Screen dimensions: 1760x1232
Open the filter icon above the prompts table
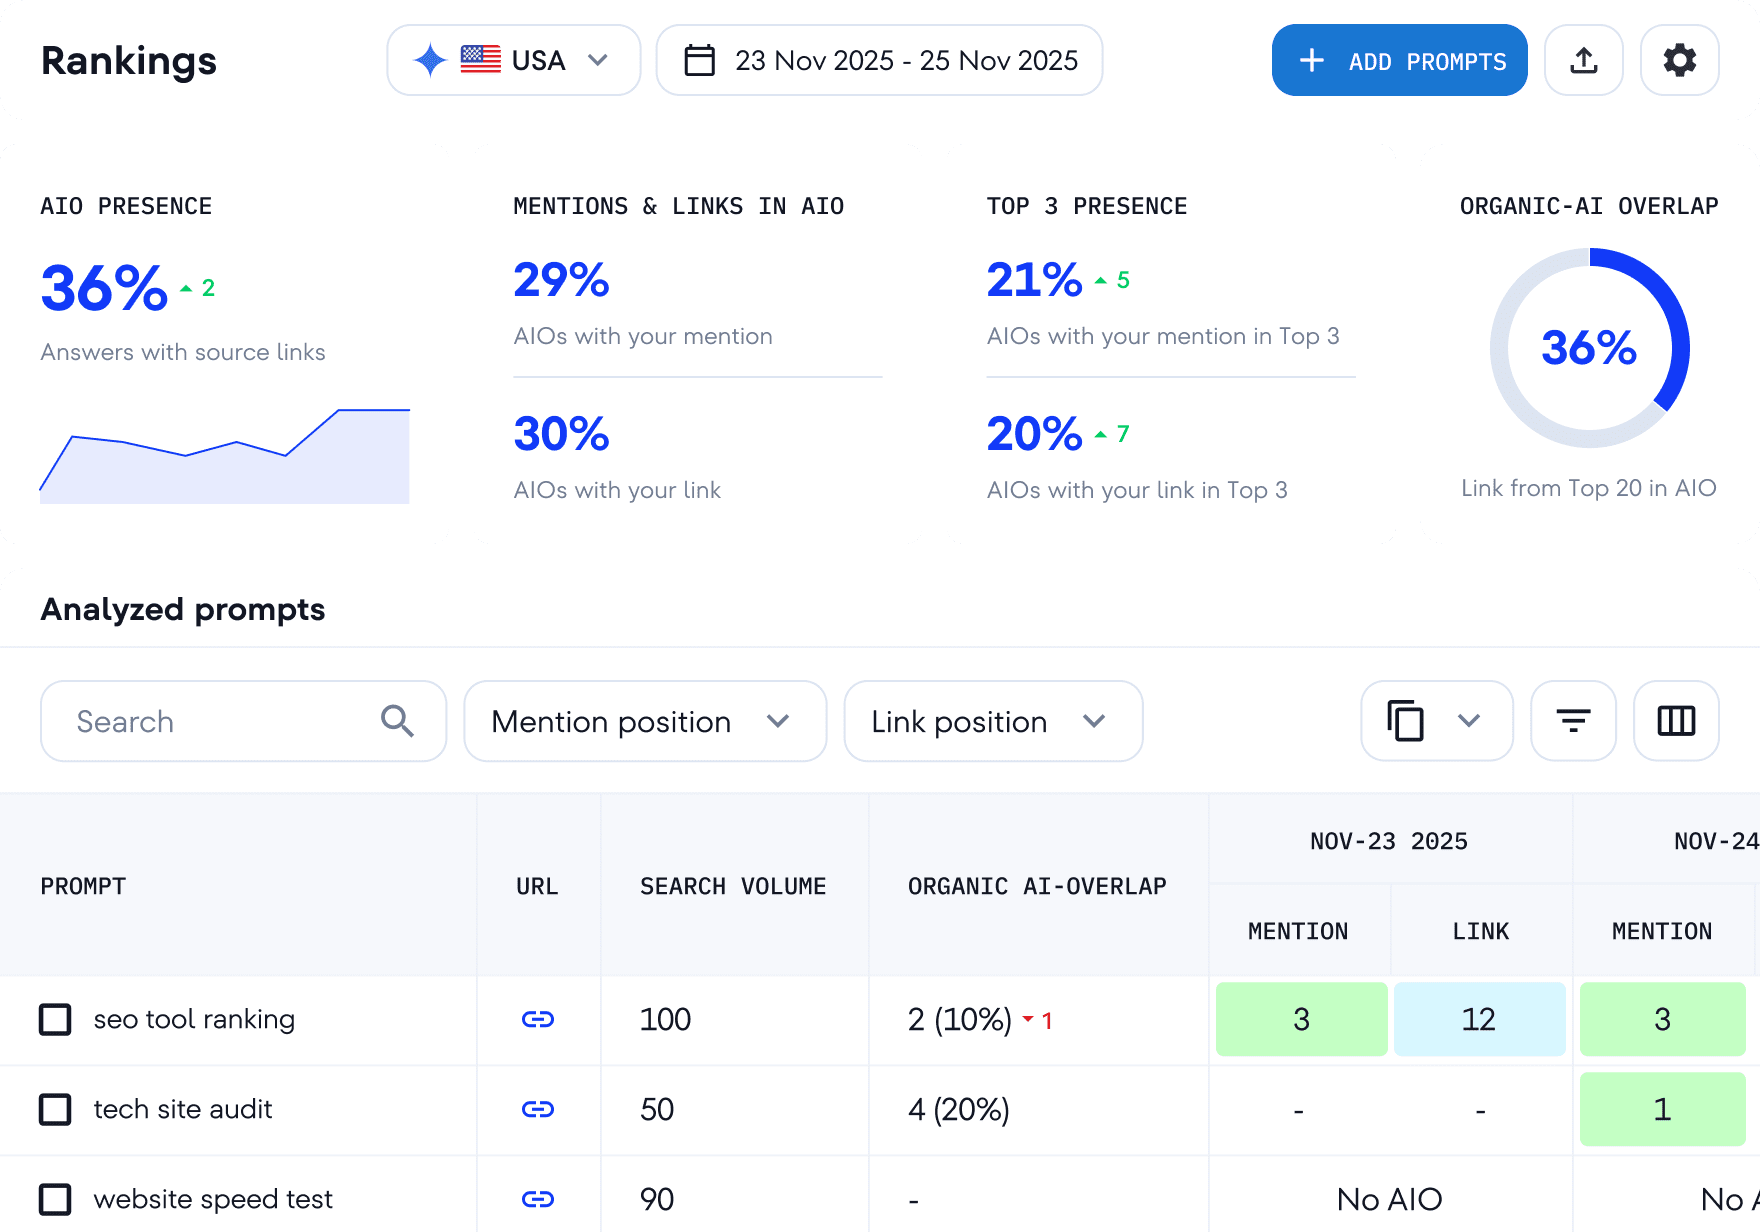(1573, 721)
